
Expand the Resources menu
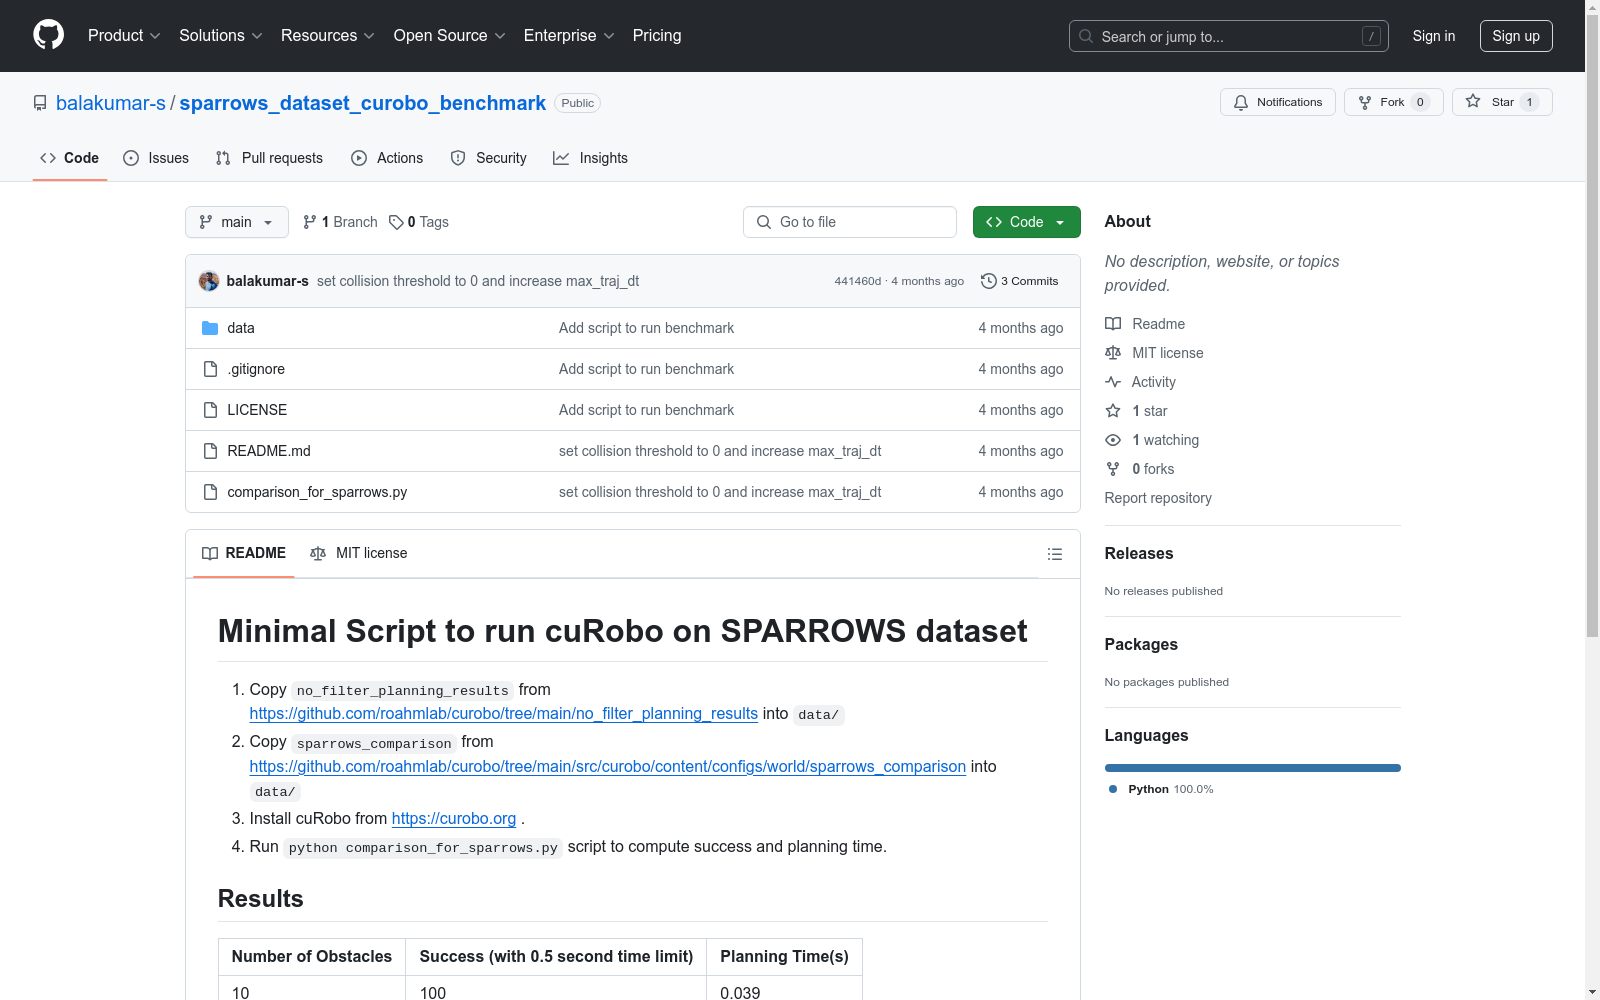328,36
